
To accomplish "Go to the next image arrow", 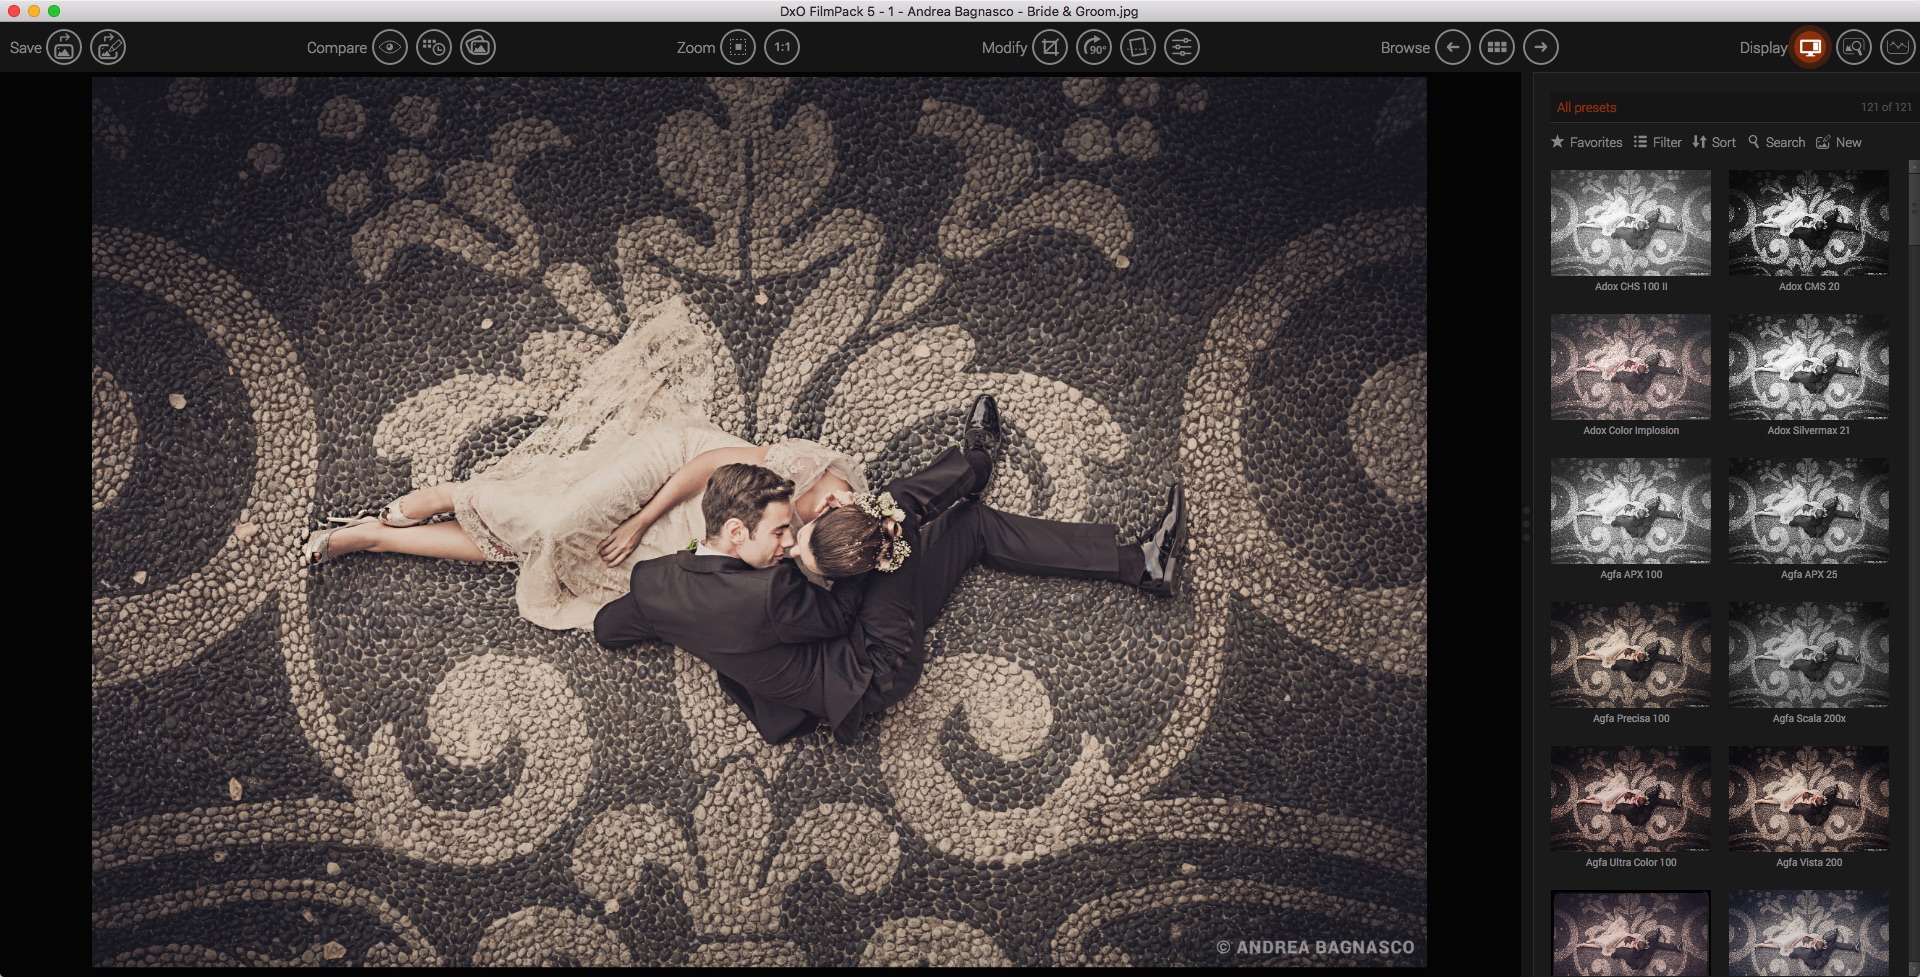I will click(x=1540, y=47).
